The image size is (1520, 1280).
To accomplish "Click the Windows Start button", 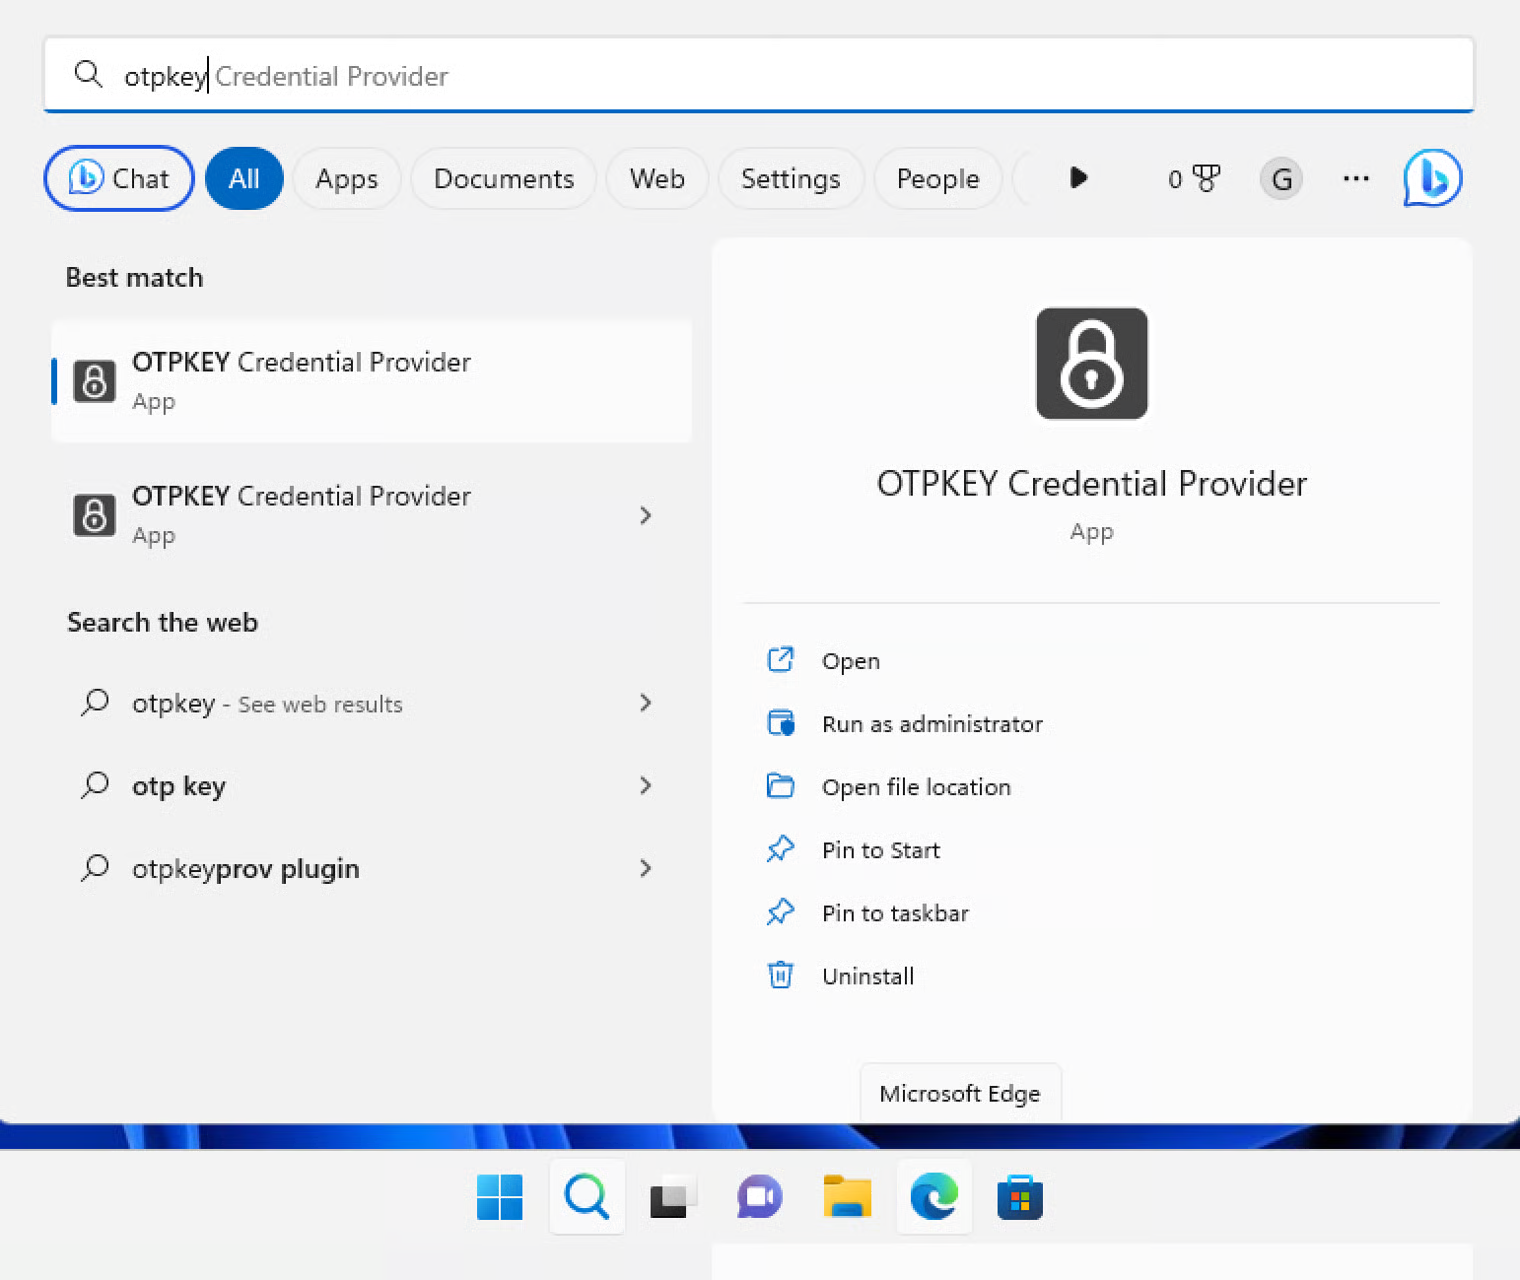I will tap(500, 1197).
